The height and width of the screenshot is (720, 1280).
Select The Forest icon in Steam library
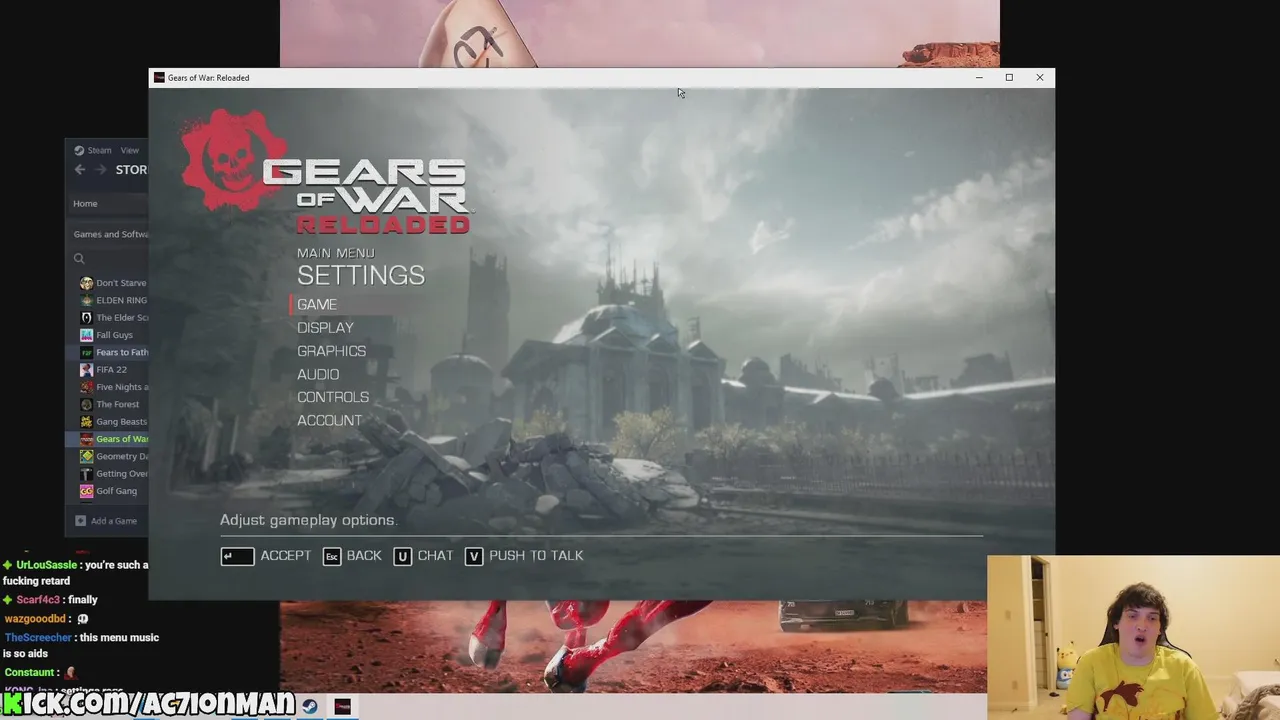[x=87, y=404]
